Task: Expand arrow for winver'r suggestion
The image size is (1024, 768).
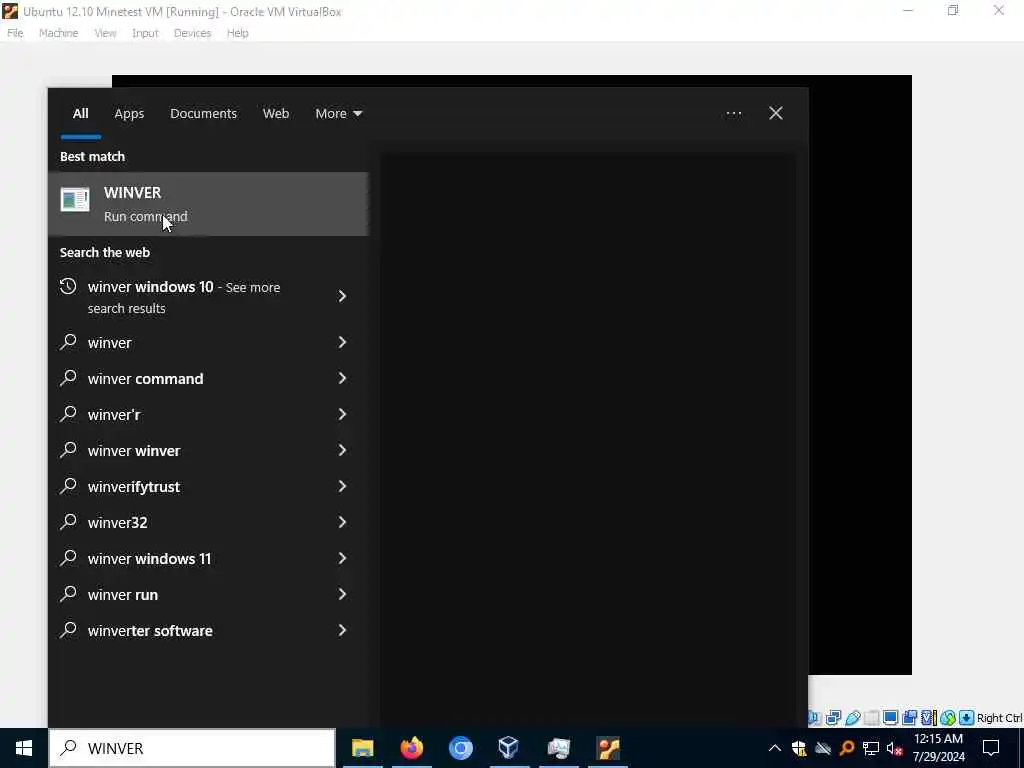Action: coord(342,414)
